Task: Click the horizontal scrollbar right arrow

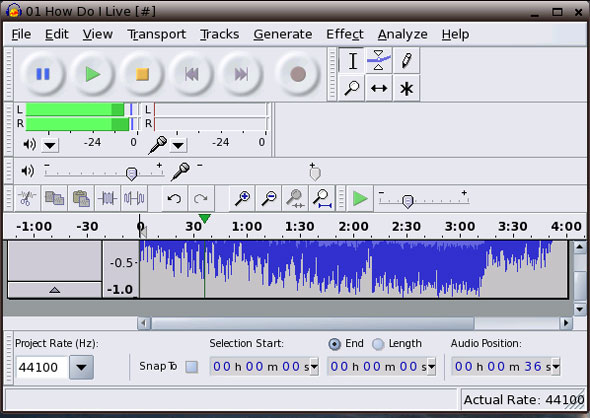Action: 566,323
